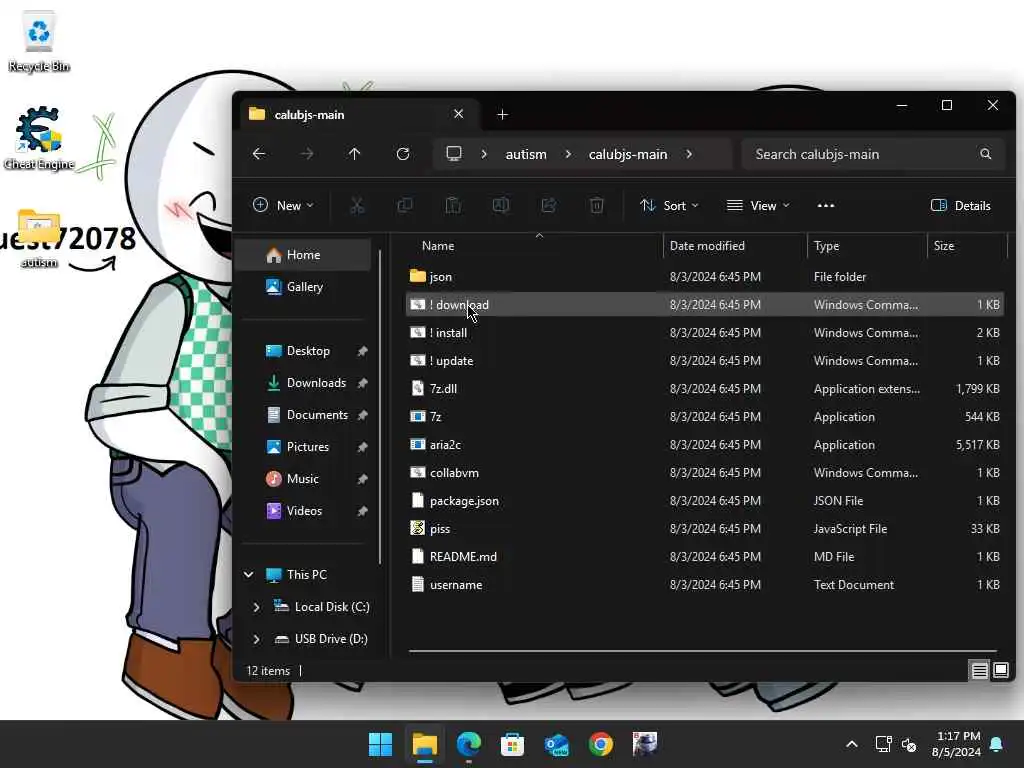The height and width of the screenshot is (768, 1024).
Task: Open Recycle Bin on the desktop
Action: pos(39,42)
